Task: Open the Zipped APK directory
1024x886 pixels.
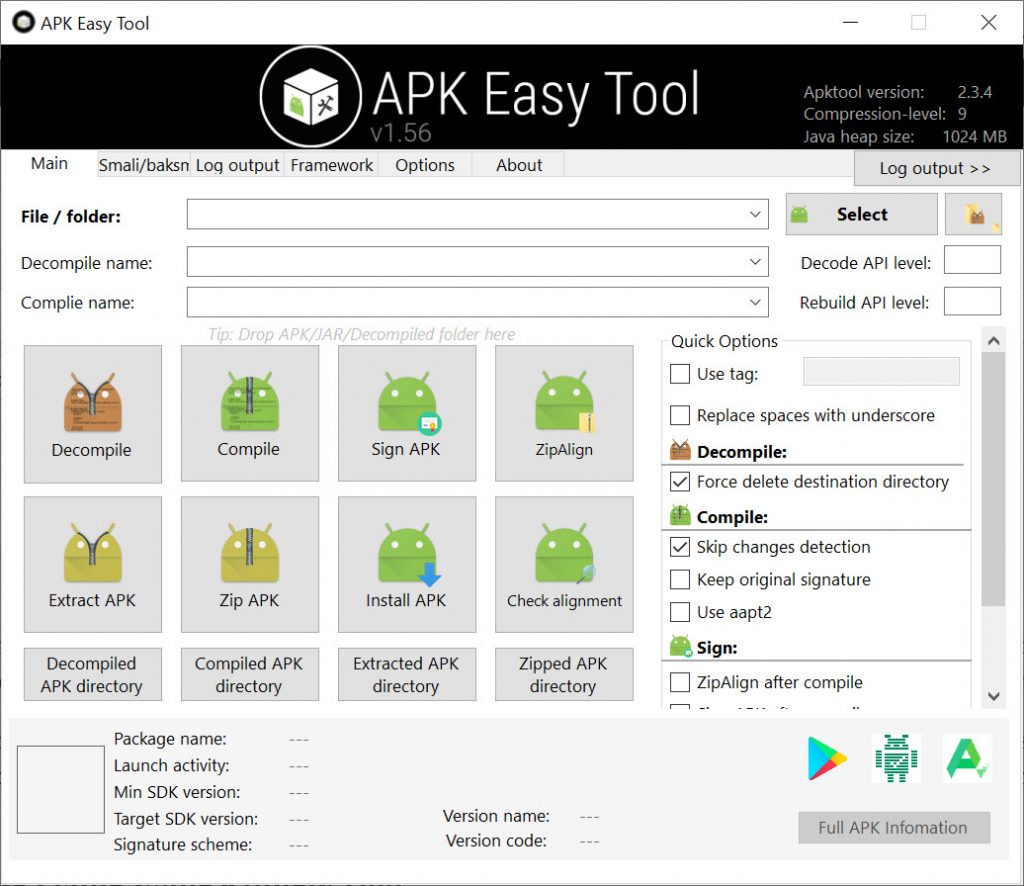Action: 564,674
